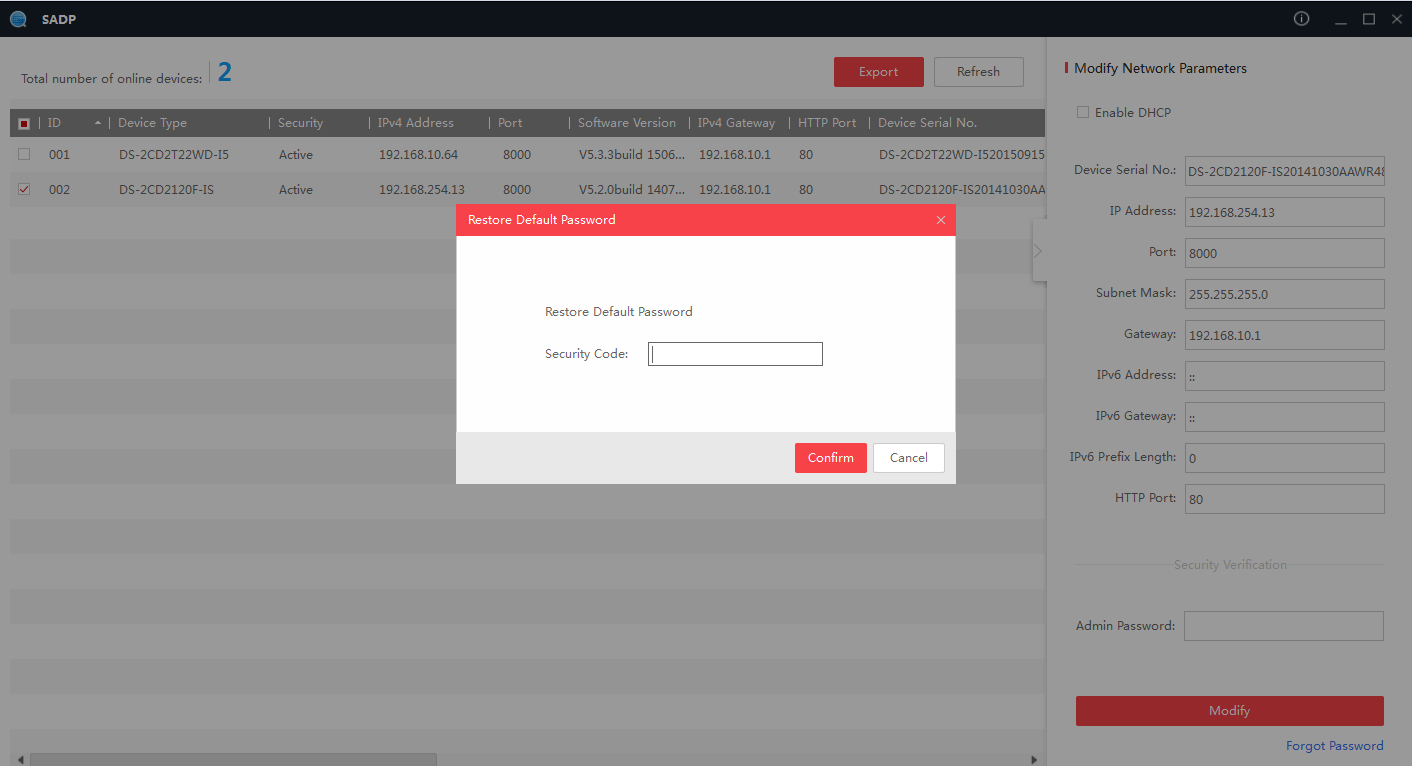1412x766 pixels.
Task: Click the SADP application logo icon
Action: 17,18
